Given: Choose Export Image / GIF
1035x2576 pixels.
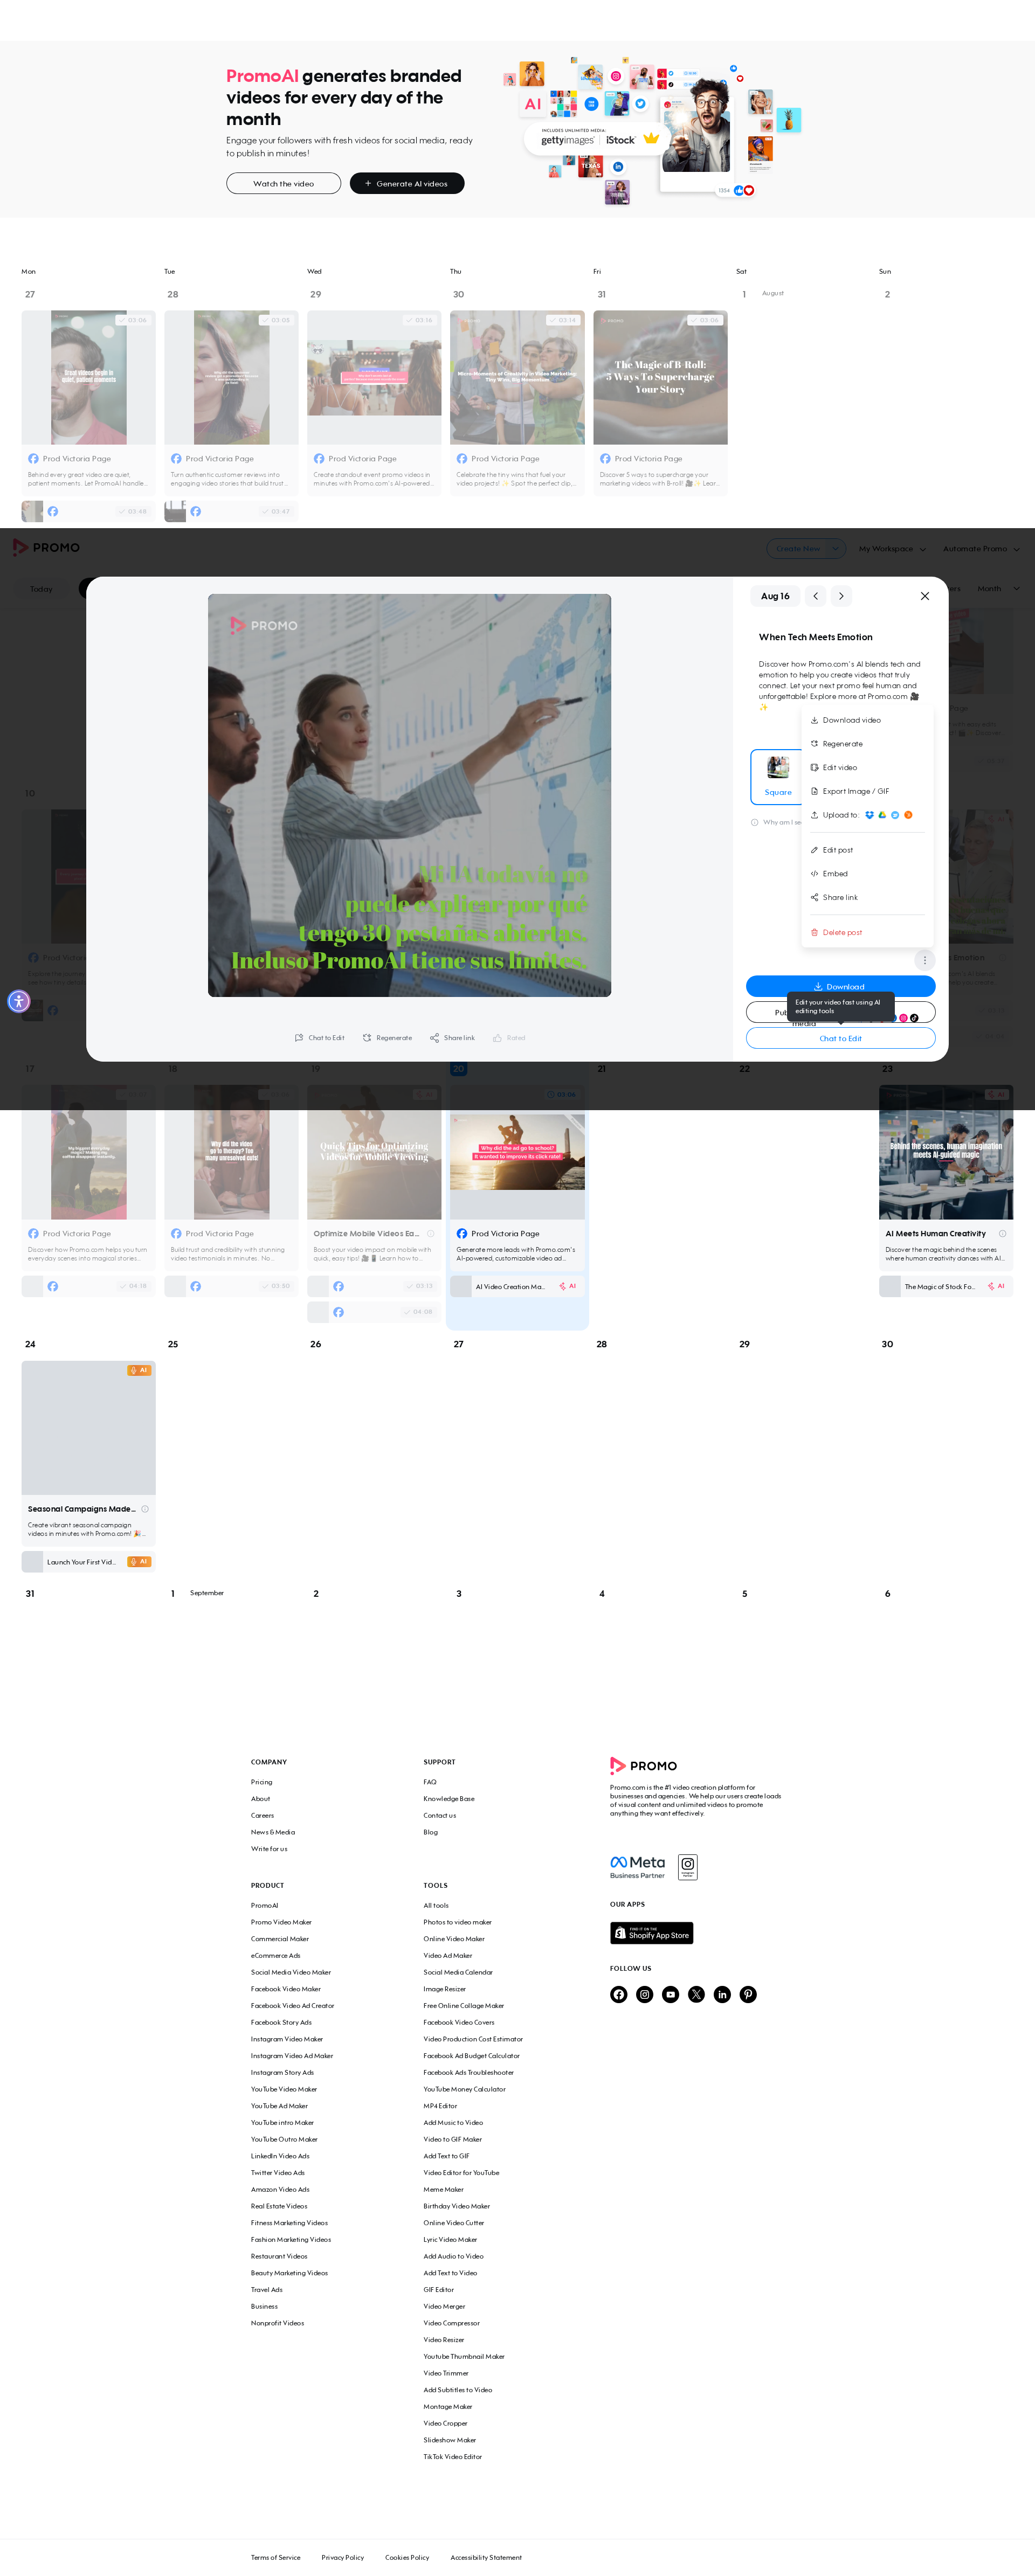Looking at the screenshot, I should click(x=850, y=791).
